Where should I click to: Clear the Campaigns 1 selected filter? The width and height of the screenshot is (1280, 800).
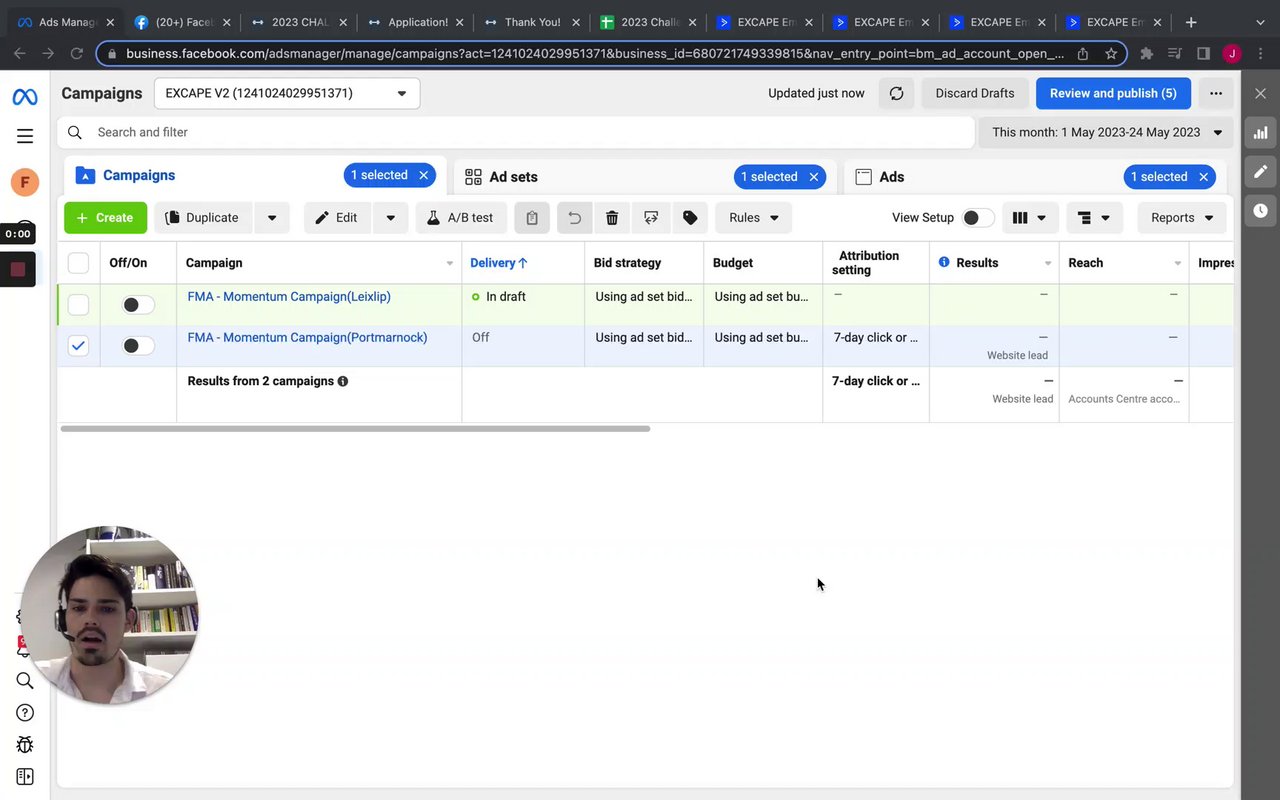click(x=424, y=175)
